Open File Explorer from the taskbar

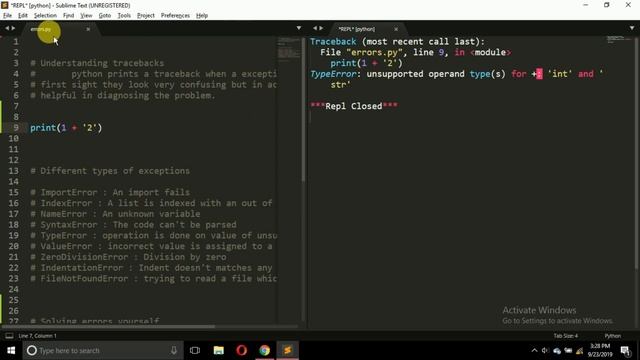[219, 350]
